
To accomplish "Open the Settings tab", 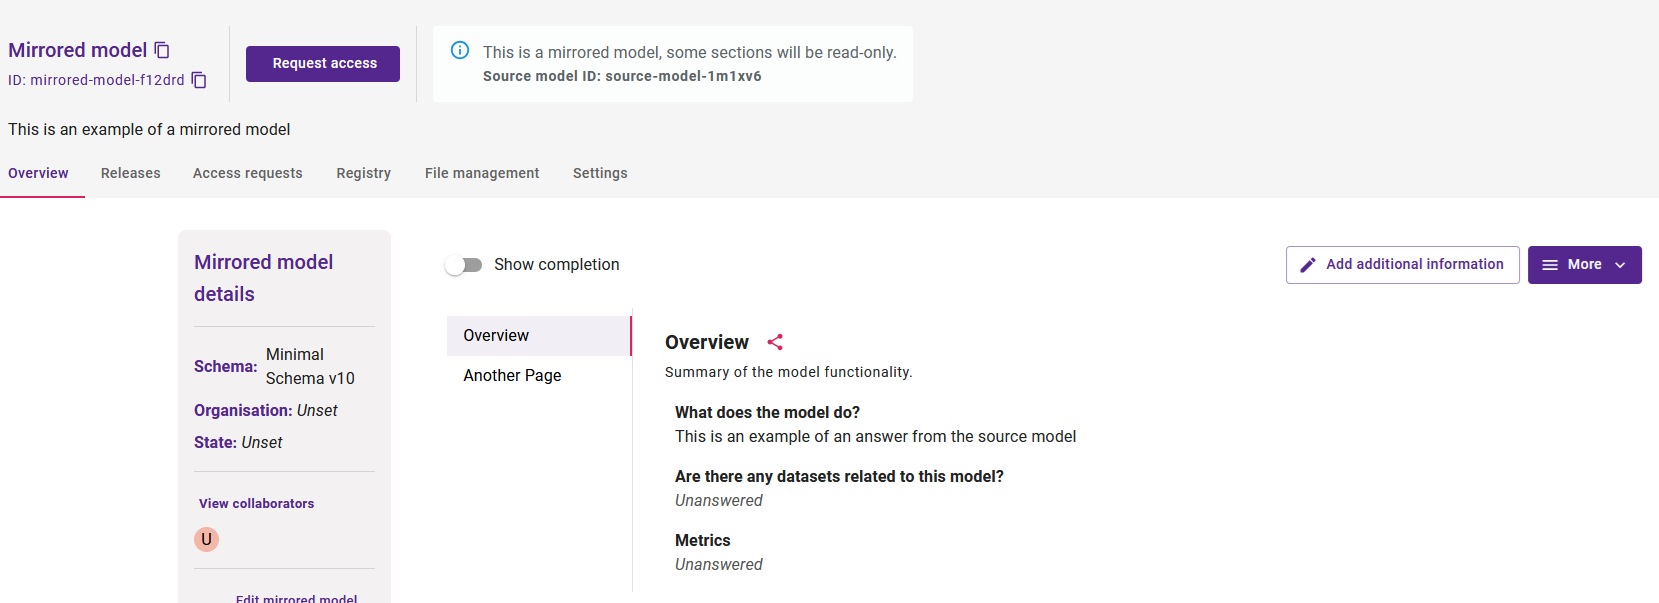I will tap(600, 173).
